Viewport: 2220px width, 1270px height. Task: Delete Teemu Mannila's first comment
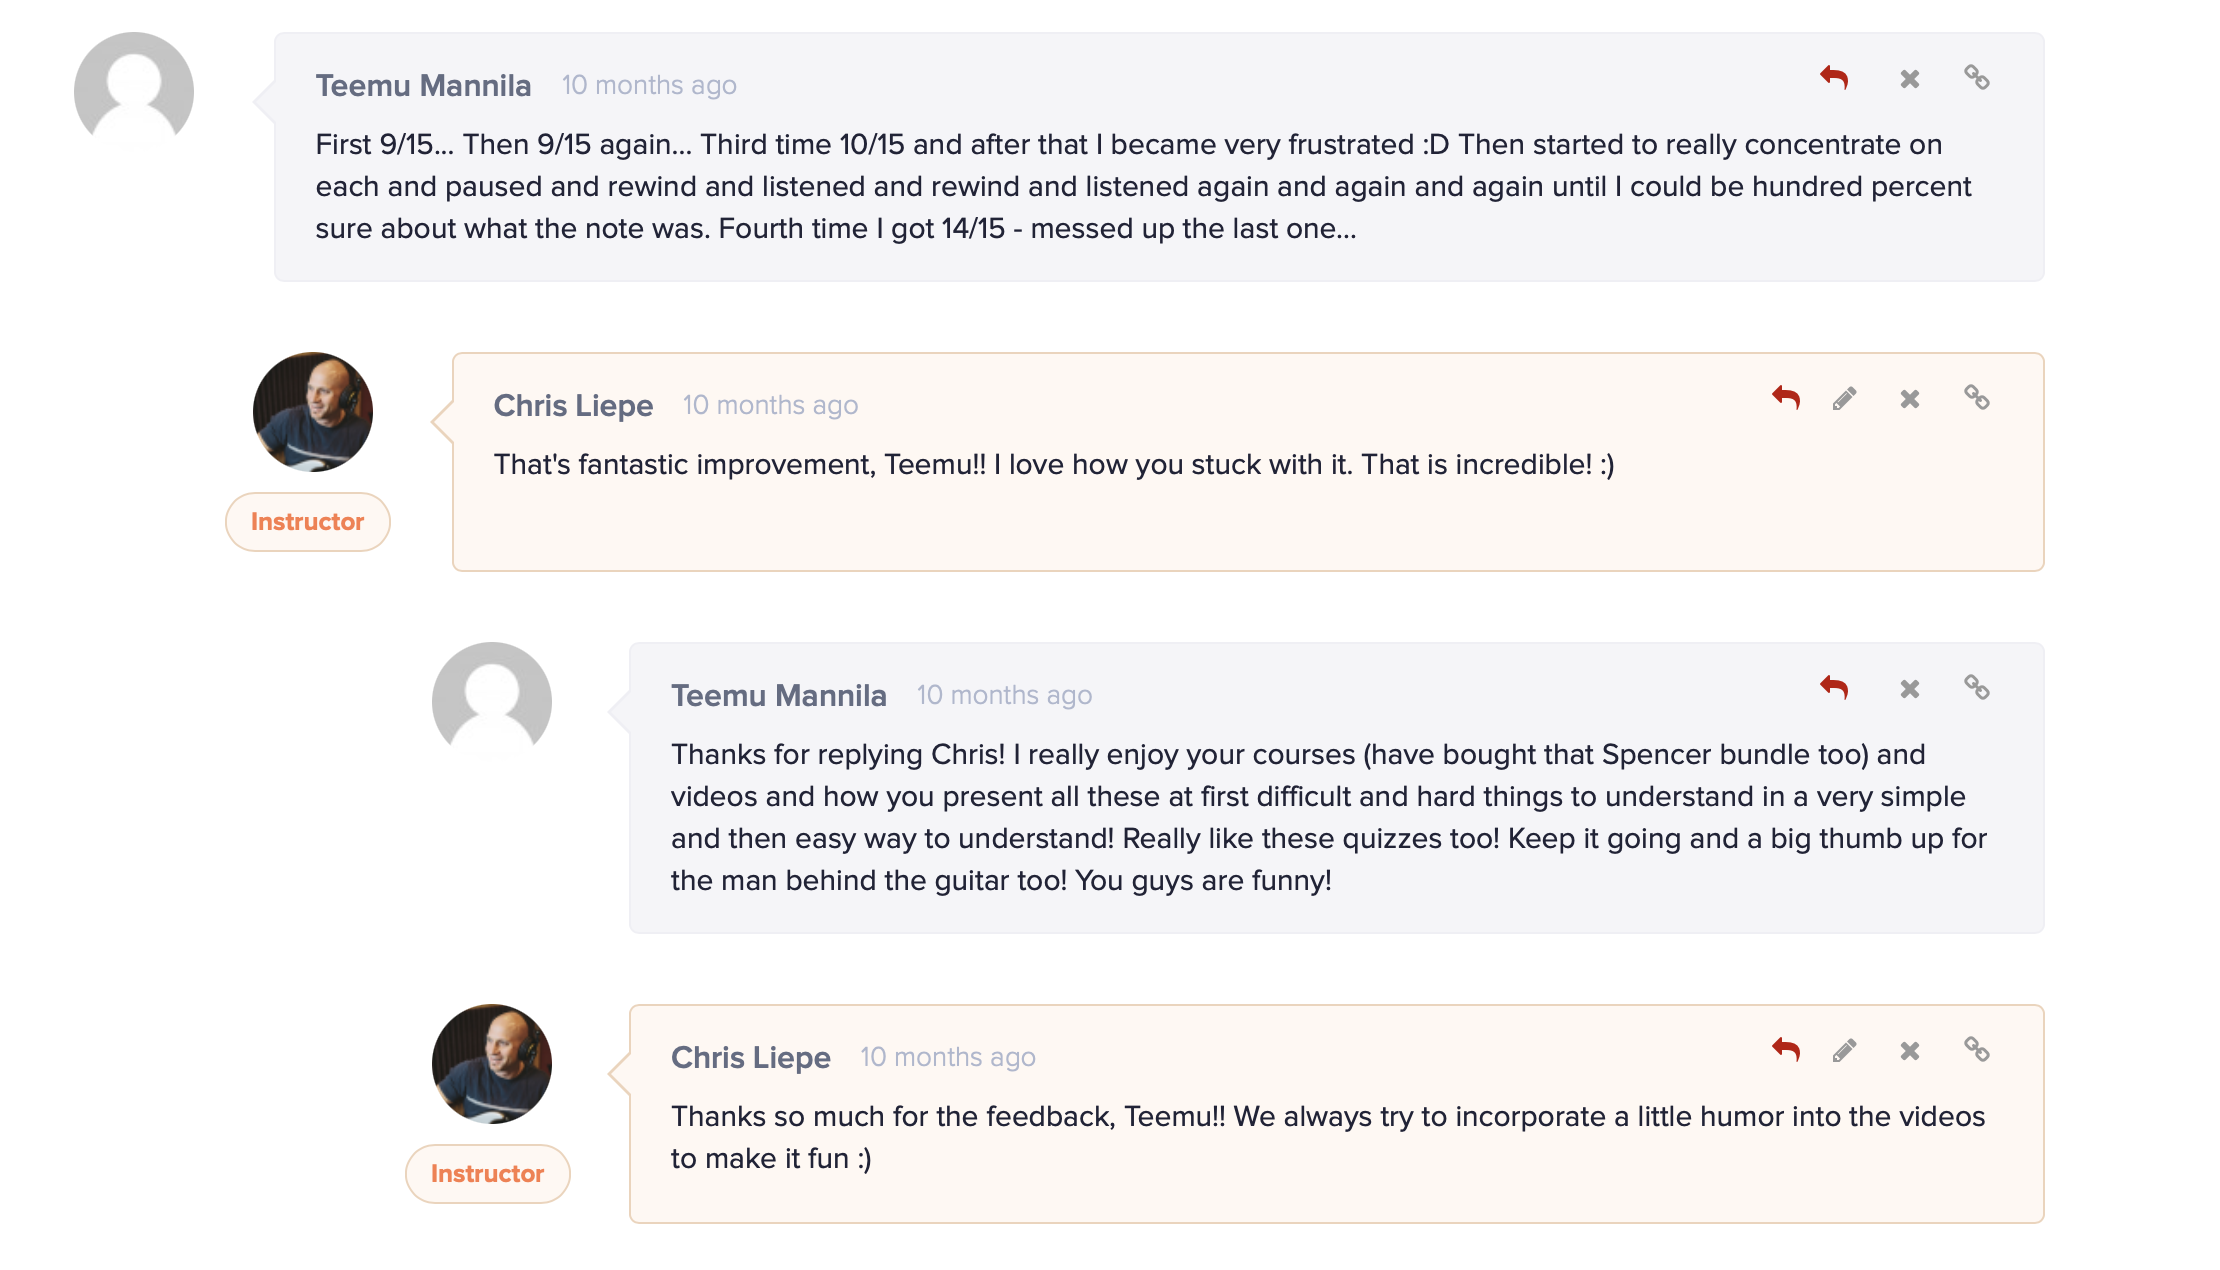tap(1910, 79)
